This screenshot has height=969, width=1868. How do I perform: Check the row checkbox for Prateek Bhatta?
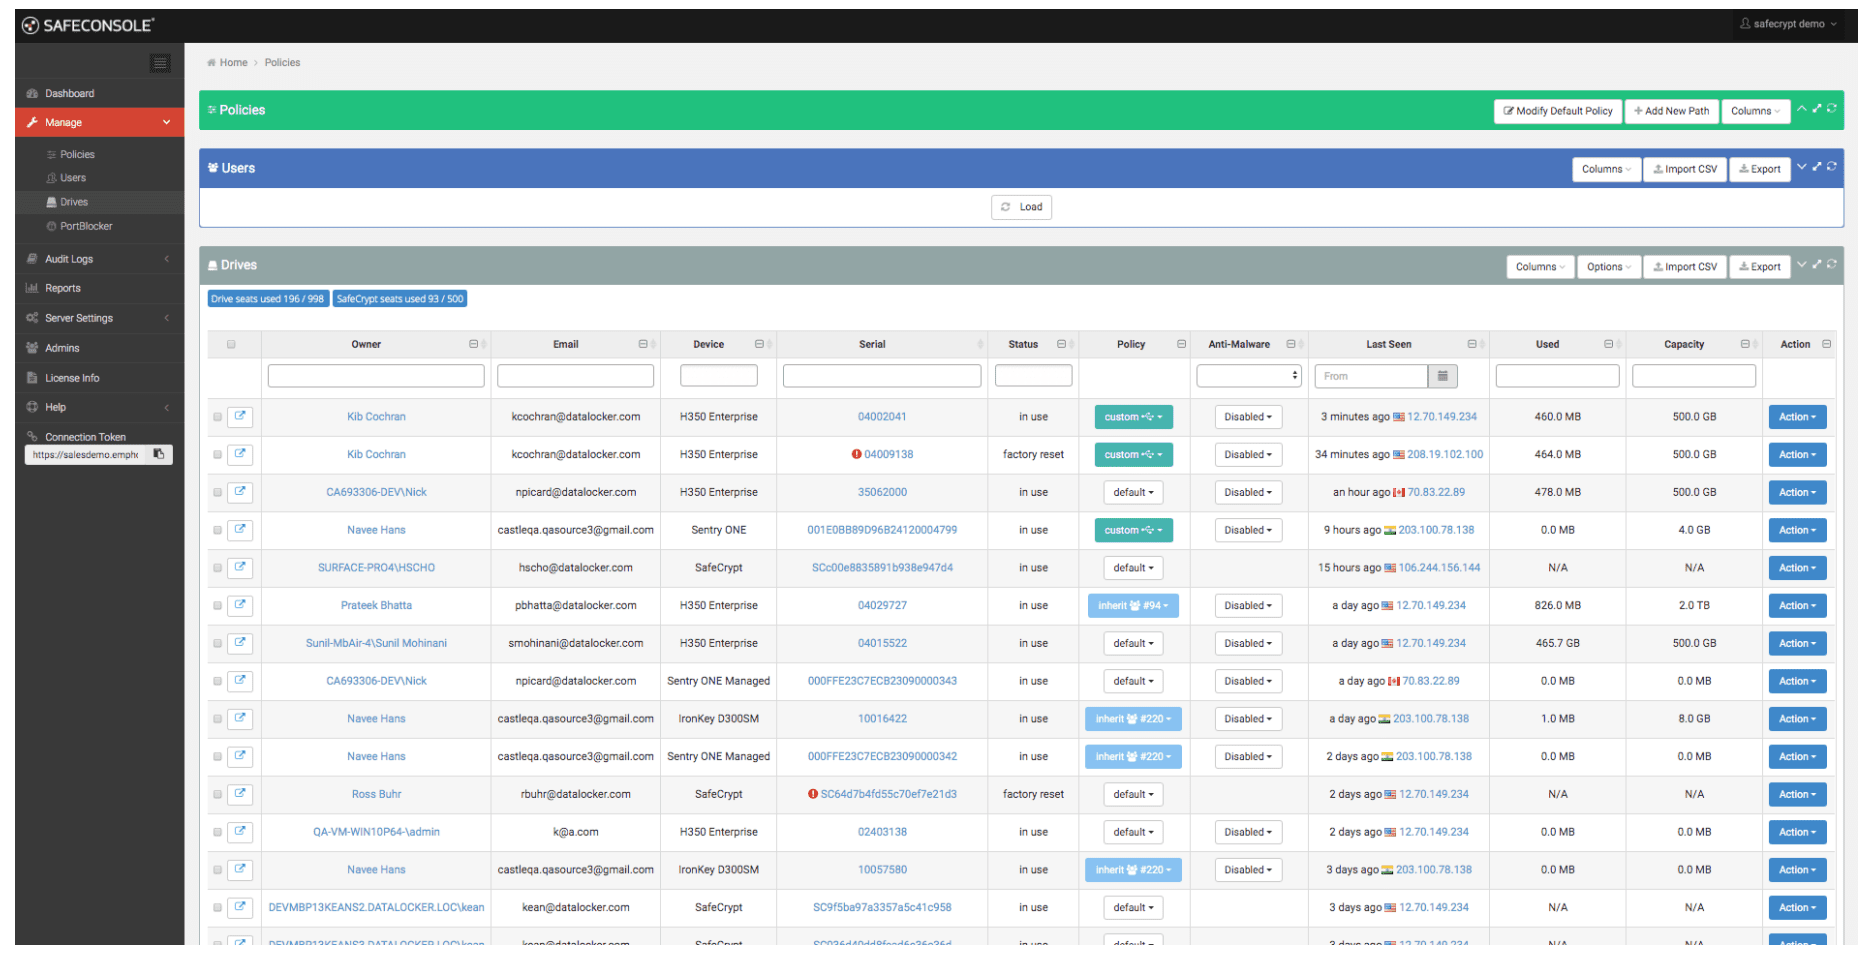217,606
